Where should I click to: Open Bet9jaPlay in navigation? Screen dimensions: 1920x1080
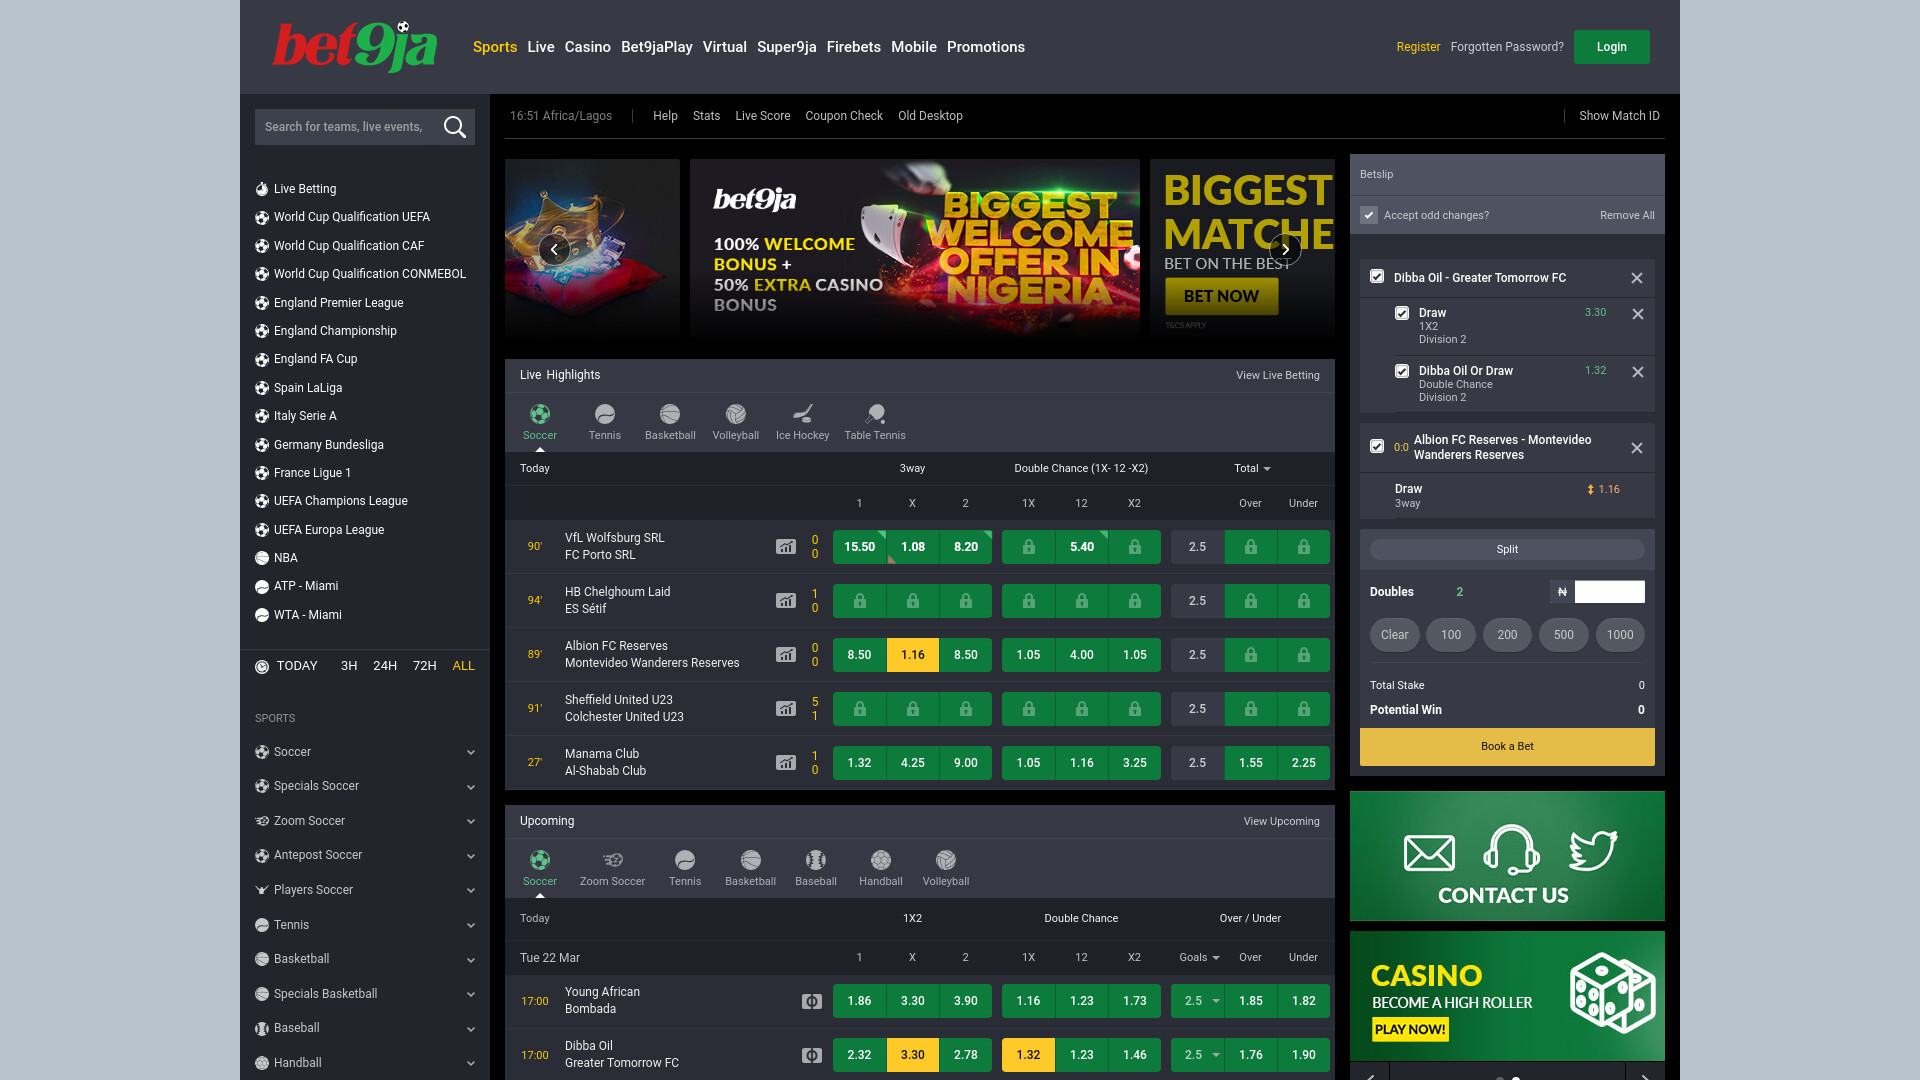click(x=657, y=47)
